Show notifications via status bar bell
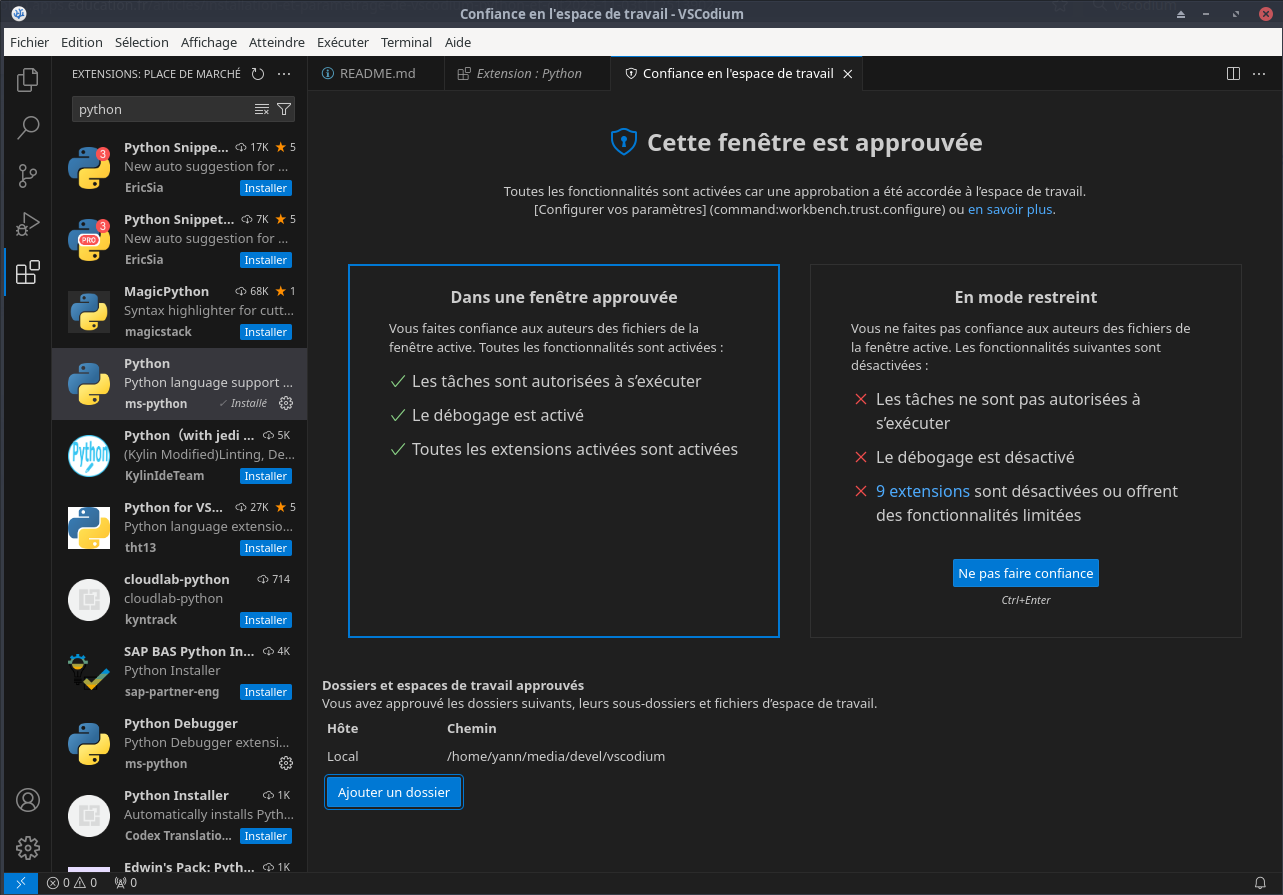 click(1260, 883)
